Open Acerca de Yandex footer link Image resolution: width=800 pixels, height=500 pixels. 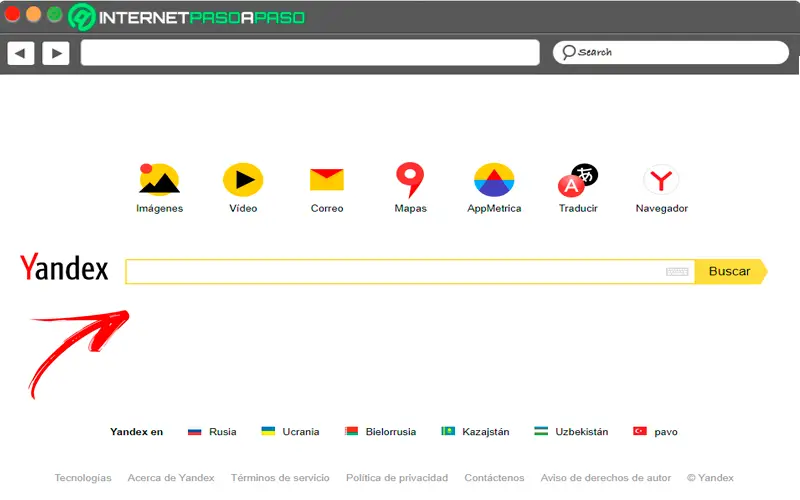tap(171, 478)
